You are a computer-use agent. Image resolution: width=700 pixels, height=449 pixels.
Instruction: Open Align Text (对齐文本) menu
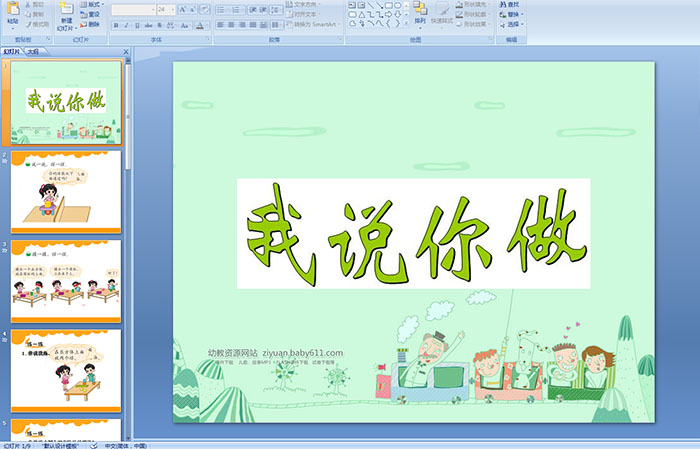[303, 14]
